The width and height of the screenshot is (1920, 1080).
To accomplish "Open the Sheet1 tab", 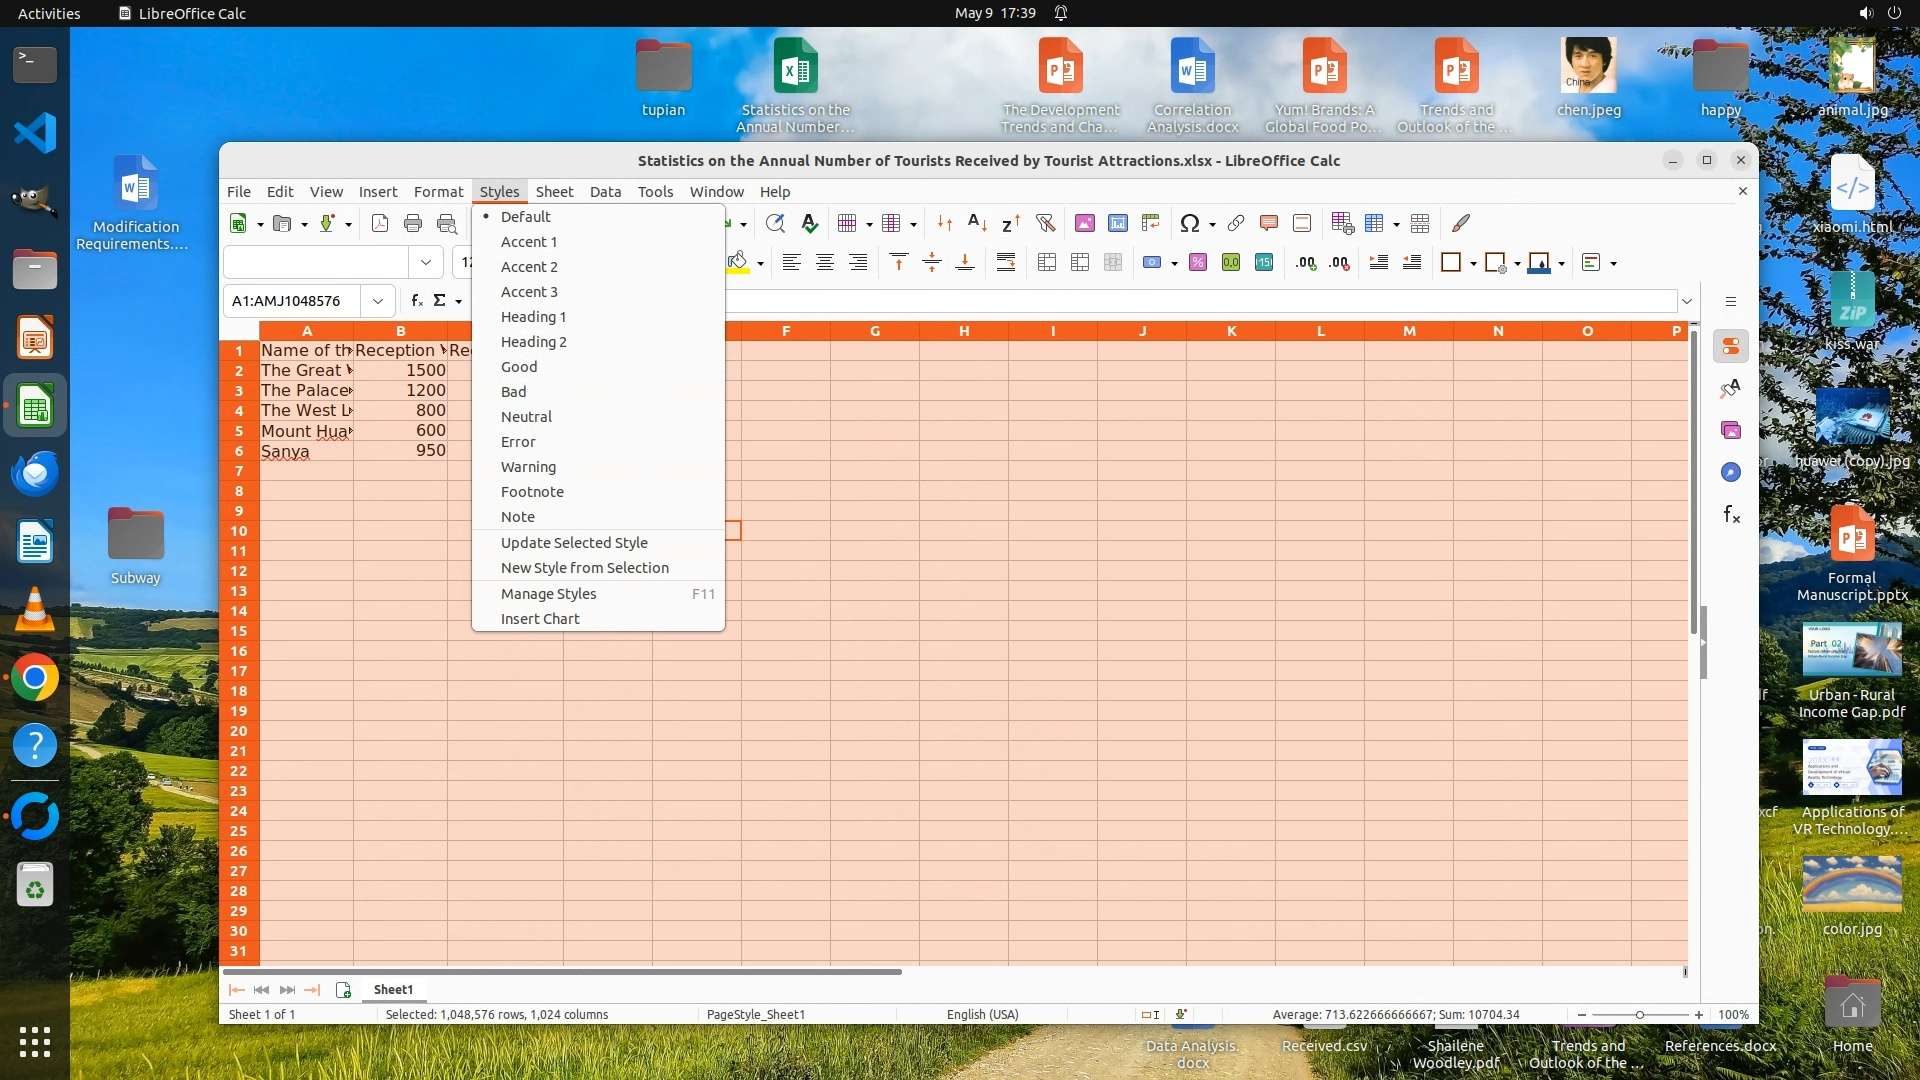I will [x=393, y=989].
